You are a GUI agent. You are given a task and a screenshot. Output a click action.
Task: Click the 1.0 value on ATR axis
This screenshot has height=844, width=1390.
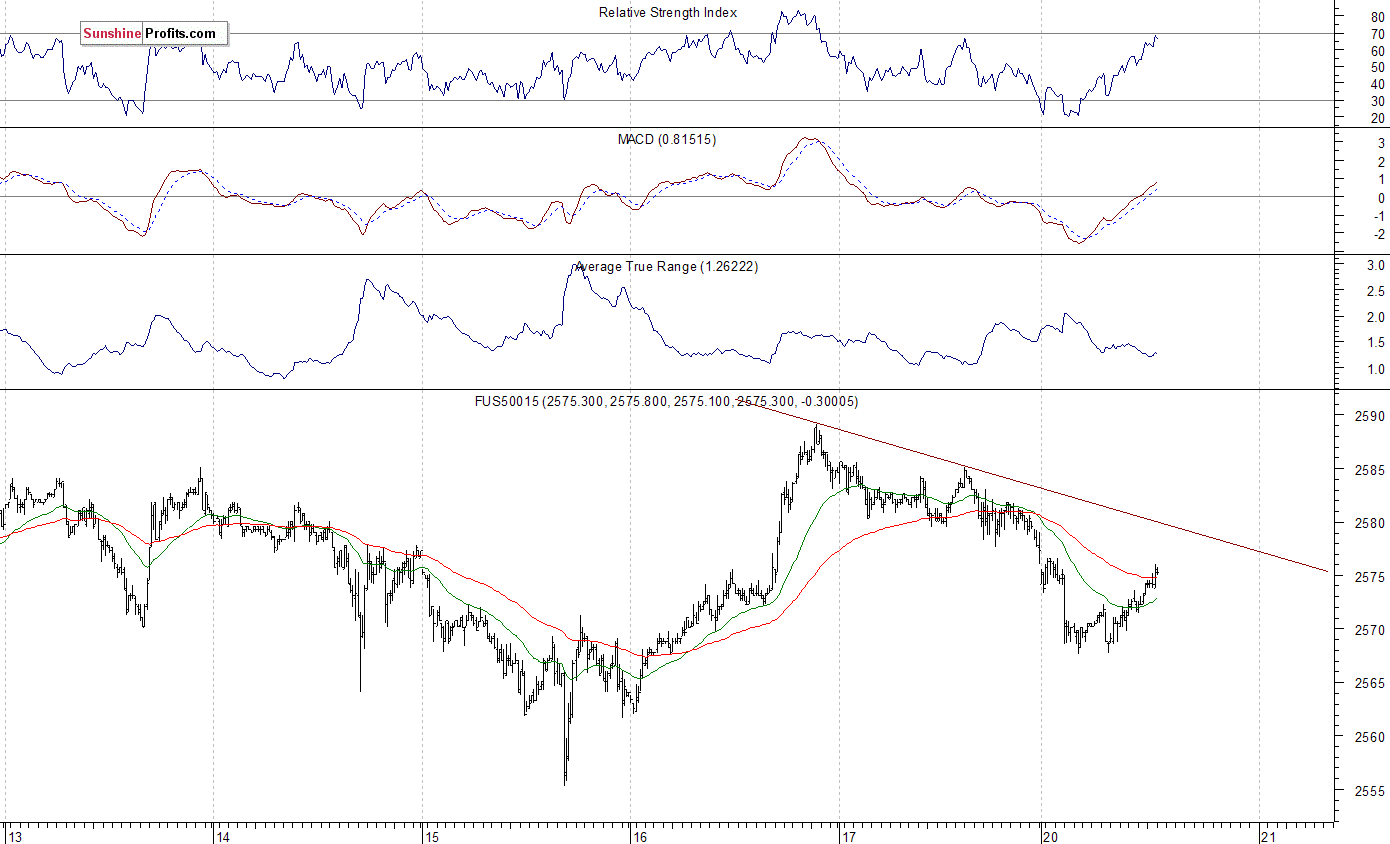[x=1375, y=369]
